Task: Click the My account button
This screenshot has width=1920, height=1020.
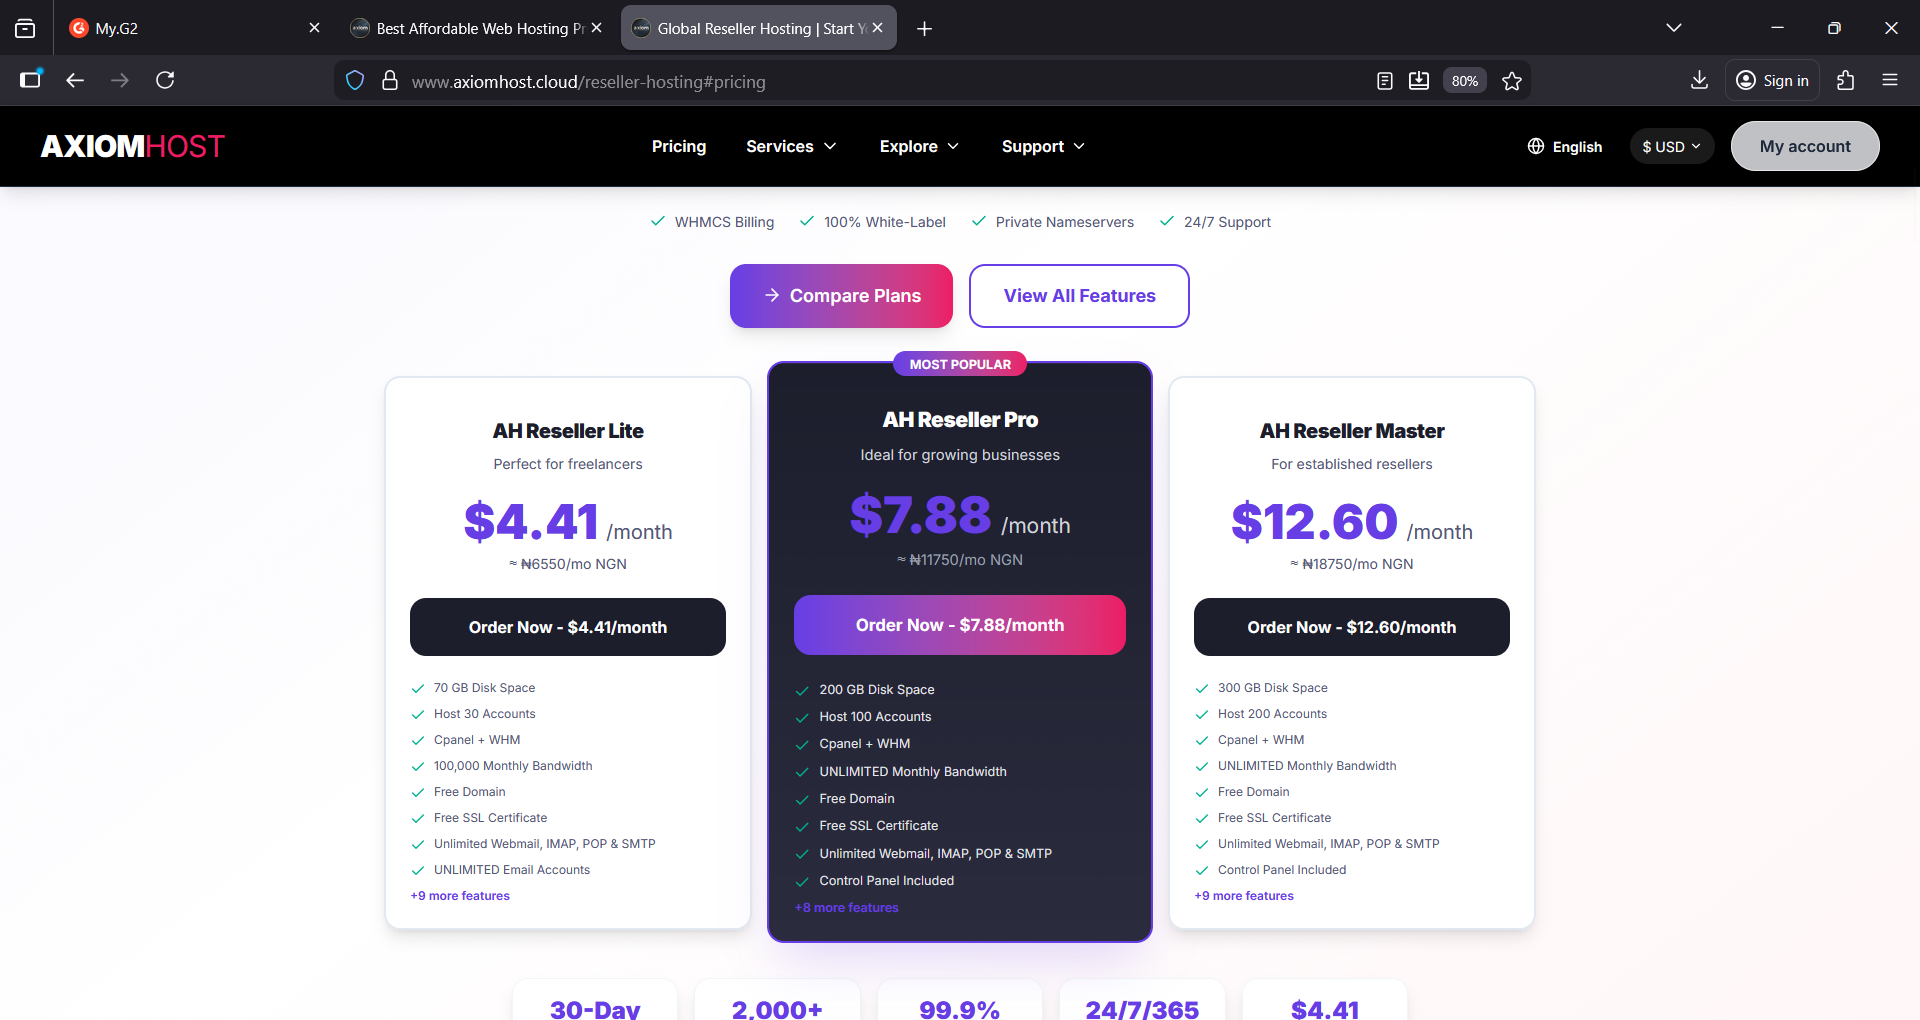Action: point(1805,146)
